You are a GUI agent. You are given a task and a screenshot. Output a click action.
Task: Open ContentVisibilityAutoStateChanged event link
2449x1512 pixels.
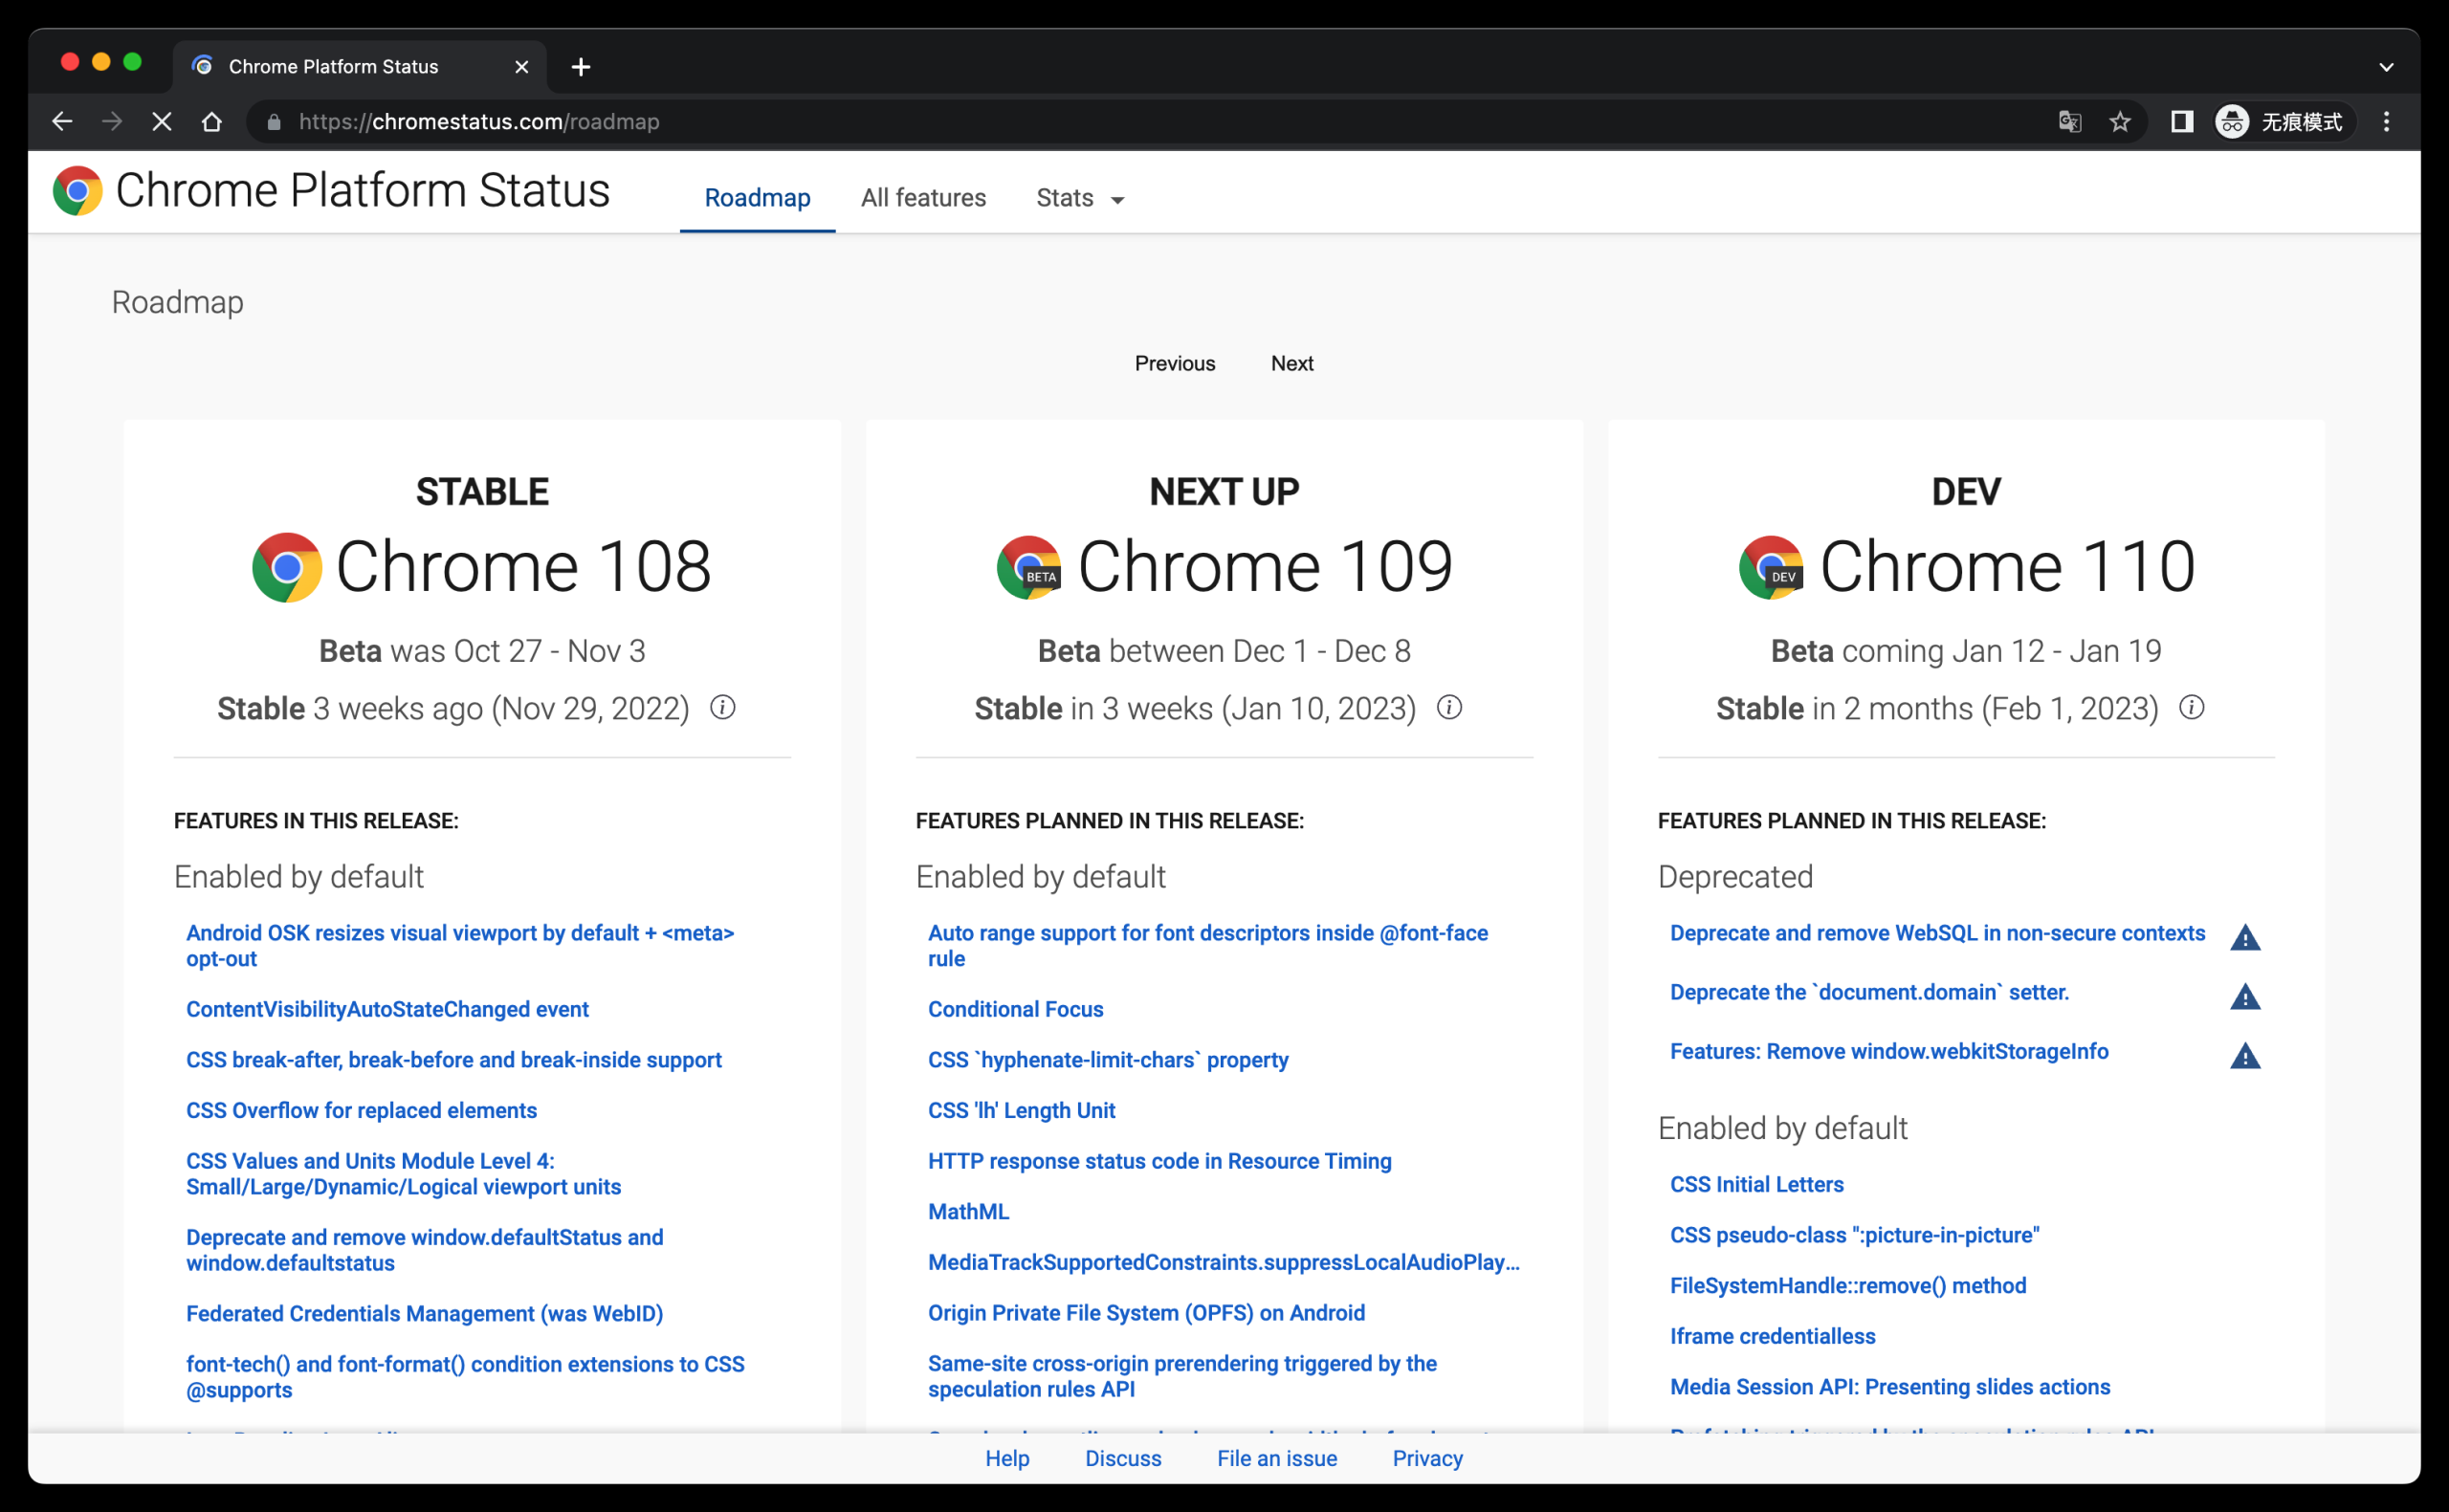[387, 1009]
